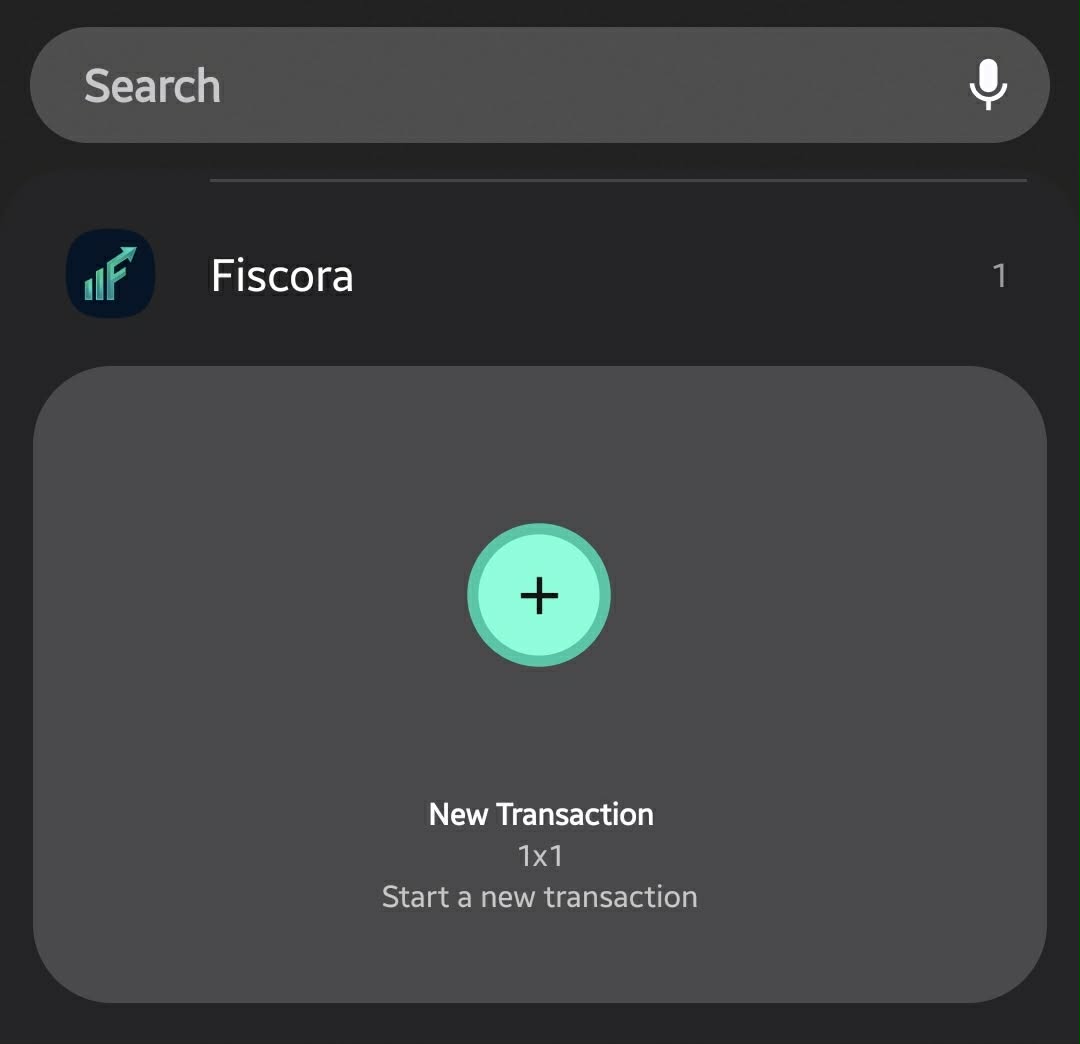Tap Start a new transaction text
This screenshot has width=1080, height=1044.
pyautogui.click(x=539, y=897)
